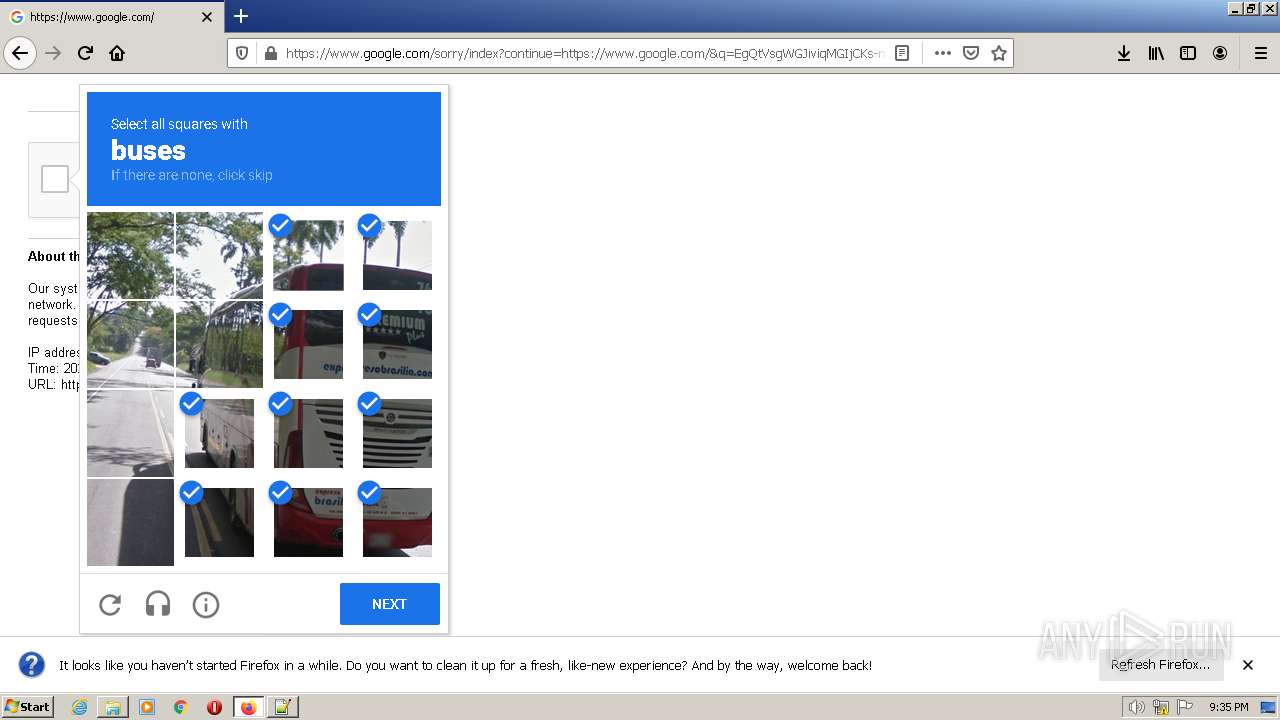
Task: Tick the reCAPTCHA checkbox behind the challenge
Action: click(55, 179)
